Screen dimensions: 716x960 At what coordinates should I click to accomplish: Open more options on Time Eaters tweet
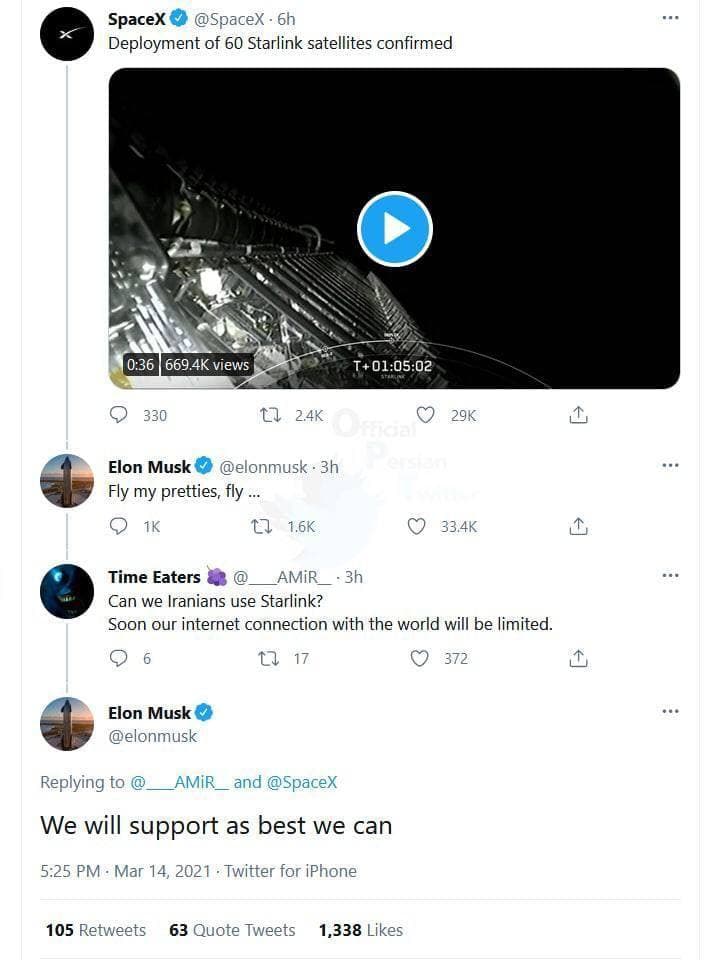[670, 576]
